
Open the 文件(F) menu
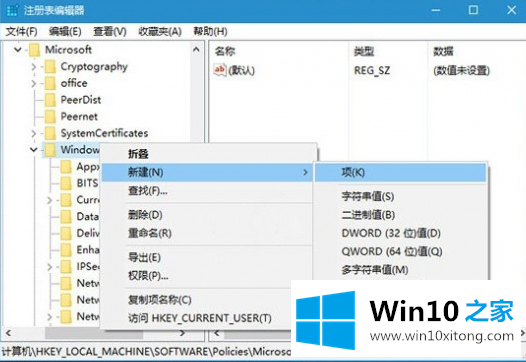[x=21, y=32]
